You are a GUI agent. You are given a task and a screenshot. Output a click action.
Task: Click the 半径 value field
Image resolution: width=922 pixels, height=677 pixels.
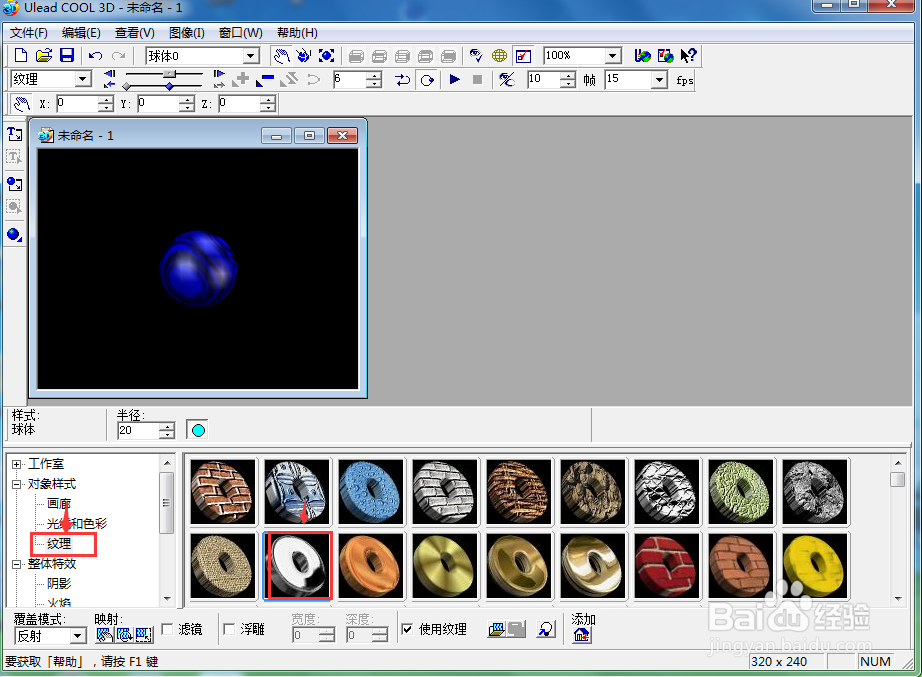[139, 431]
